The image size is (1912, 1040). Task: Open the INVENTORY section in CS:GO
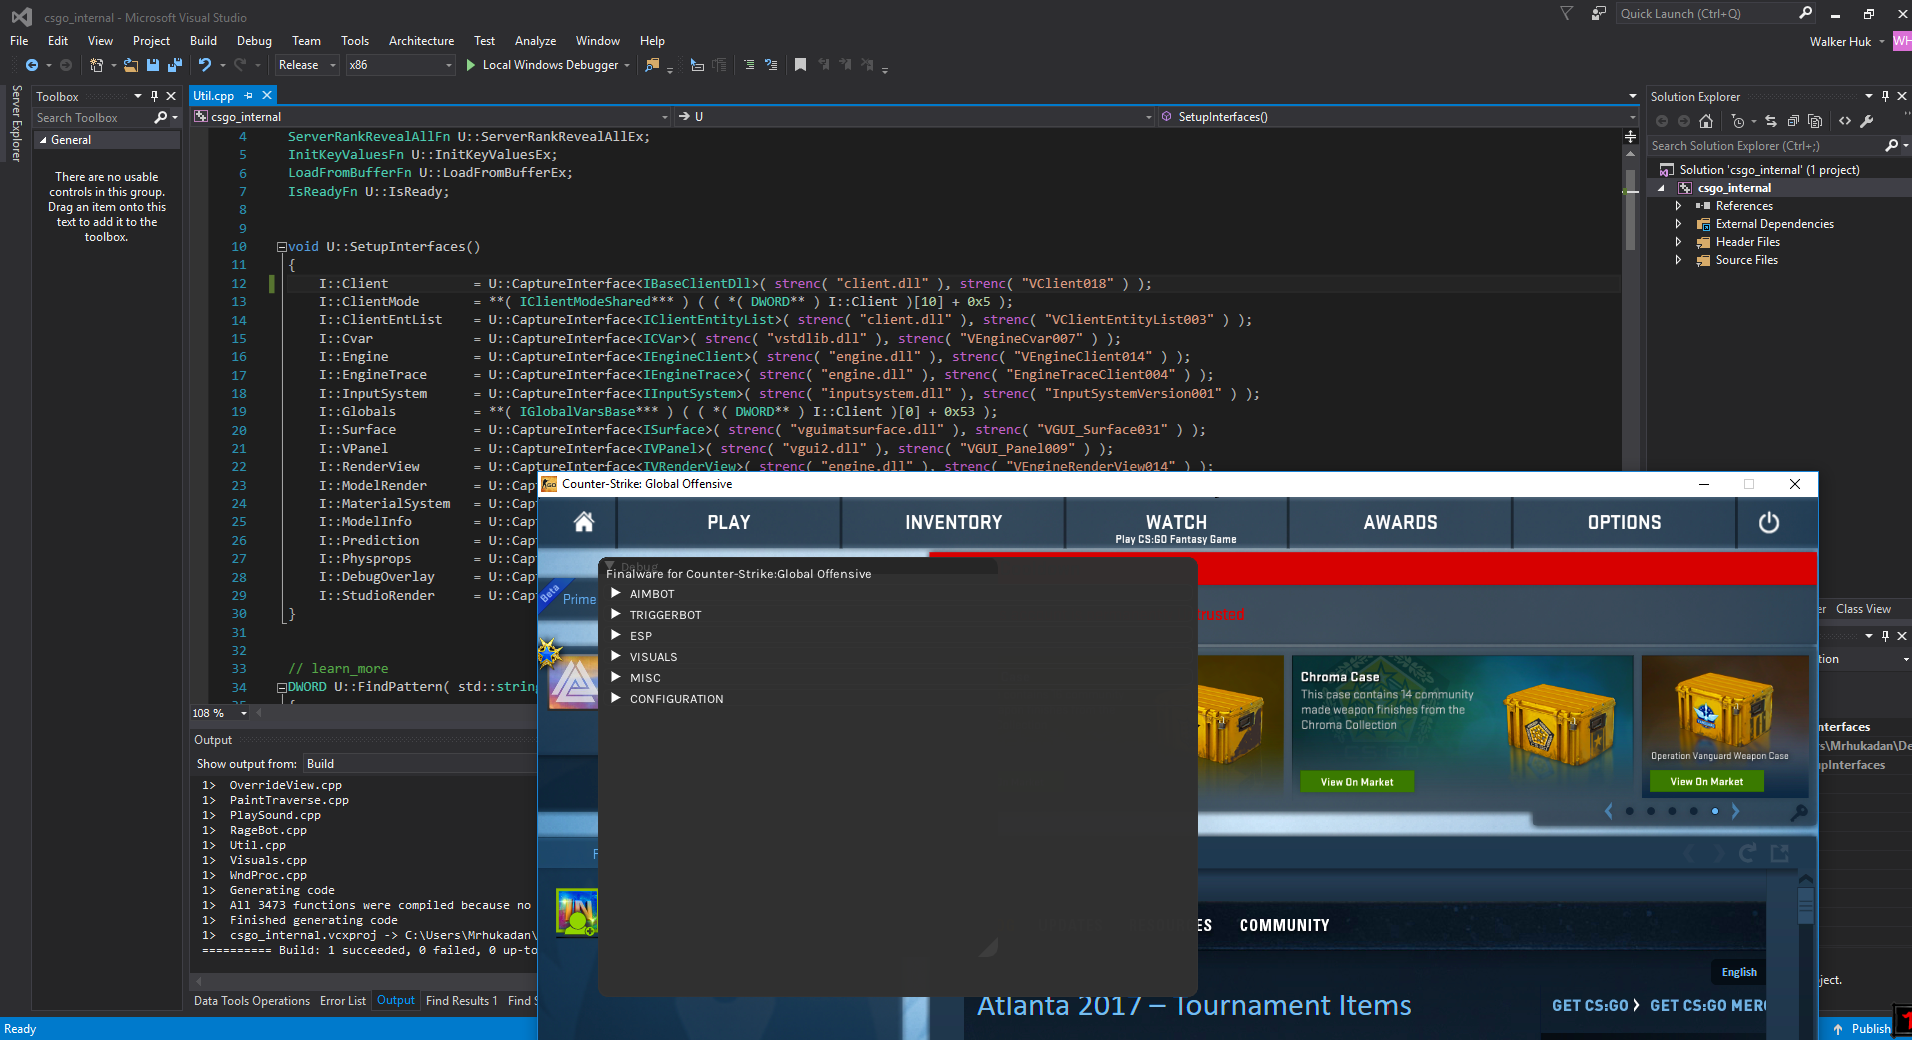953,522
